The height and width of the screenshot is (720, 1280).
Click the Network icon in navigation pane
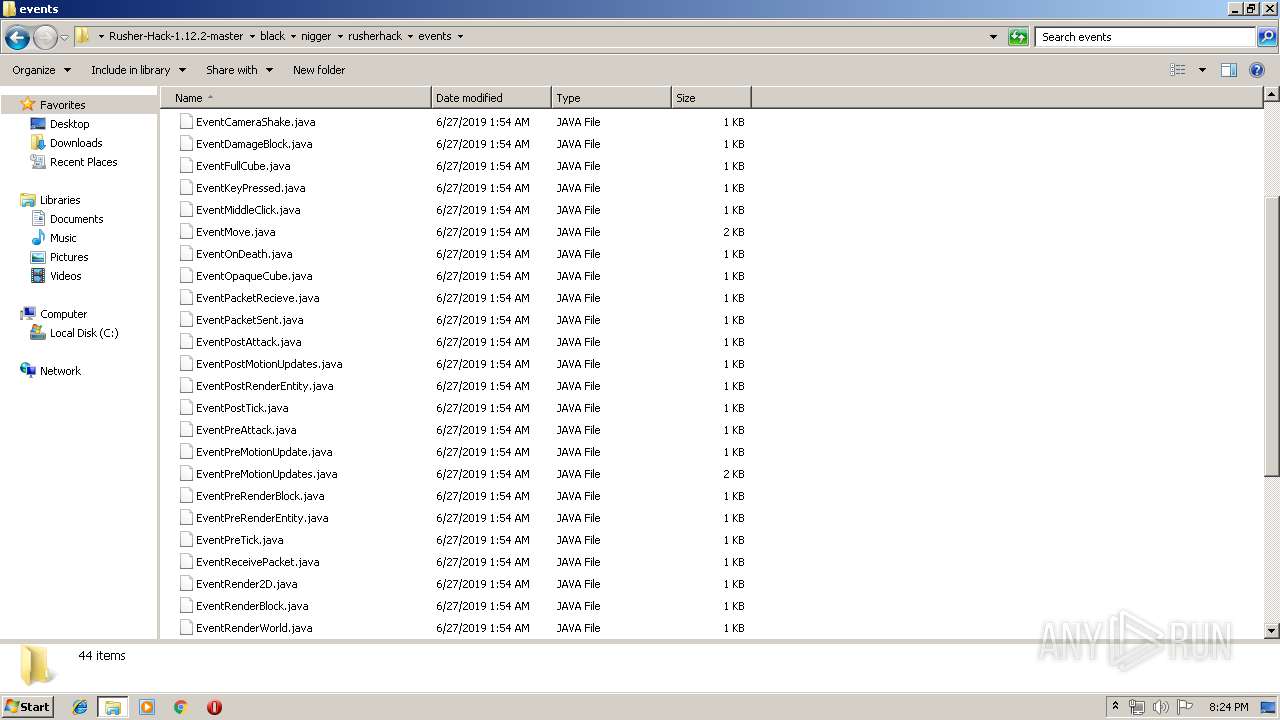28,370
